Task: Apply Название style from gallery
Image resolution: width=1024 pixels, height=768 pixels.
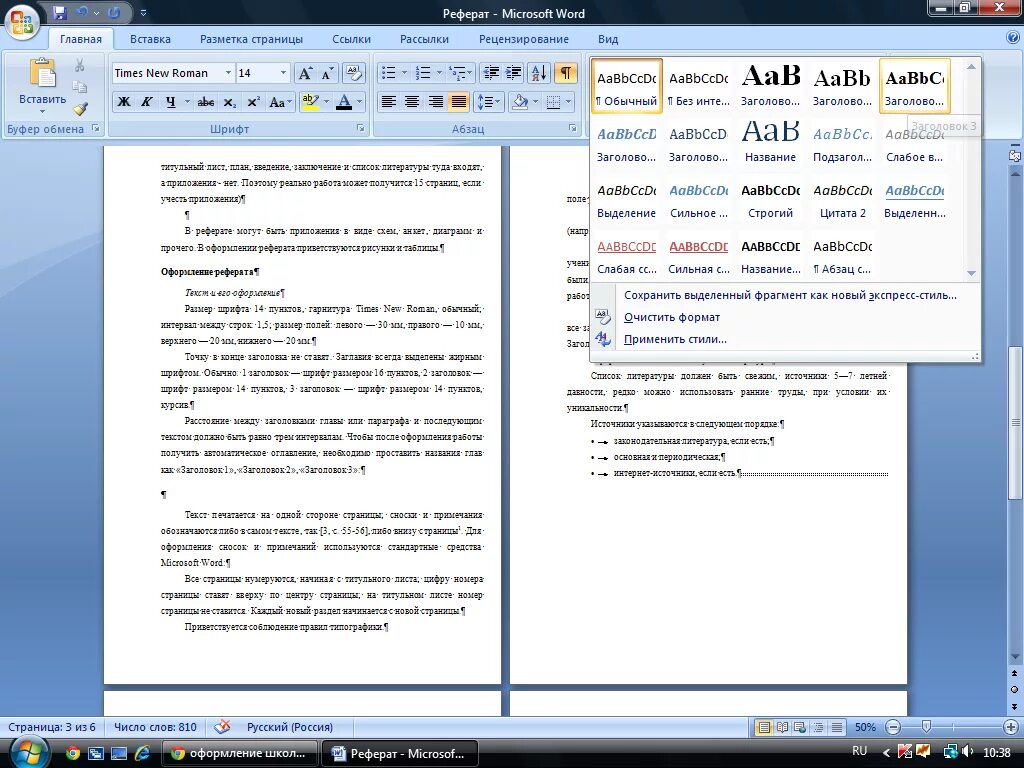Action: pyautogui.click(x=771, y=142)
